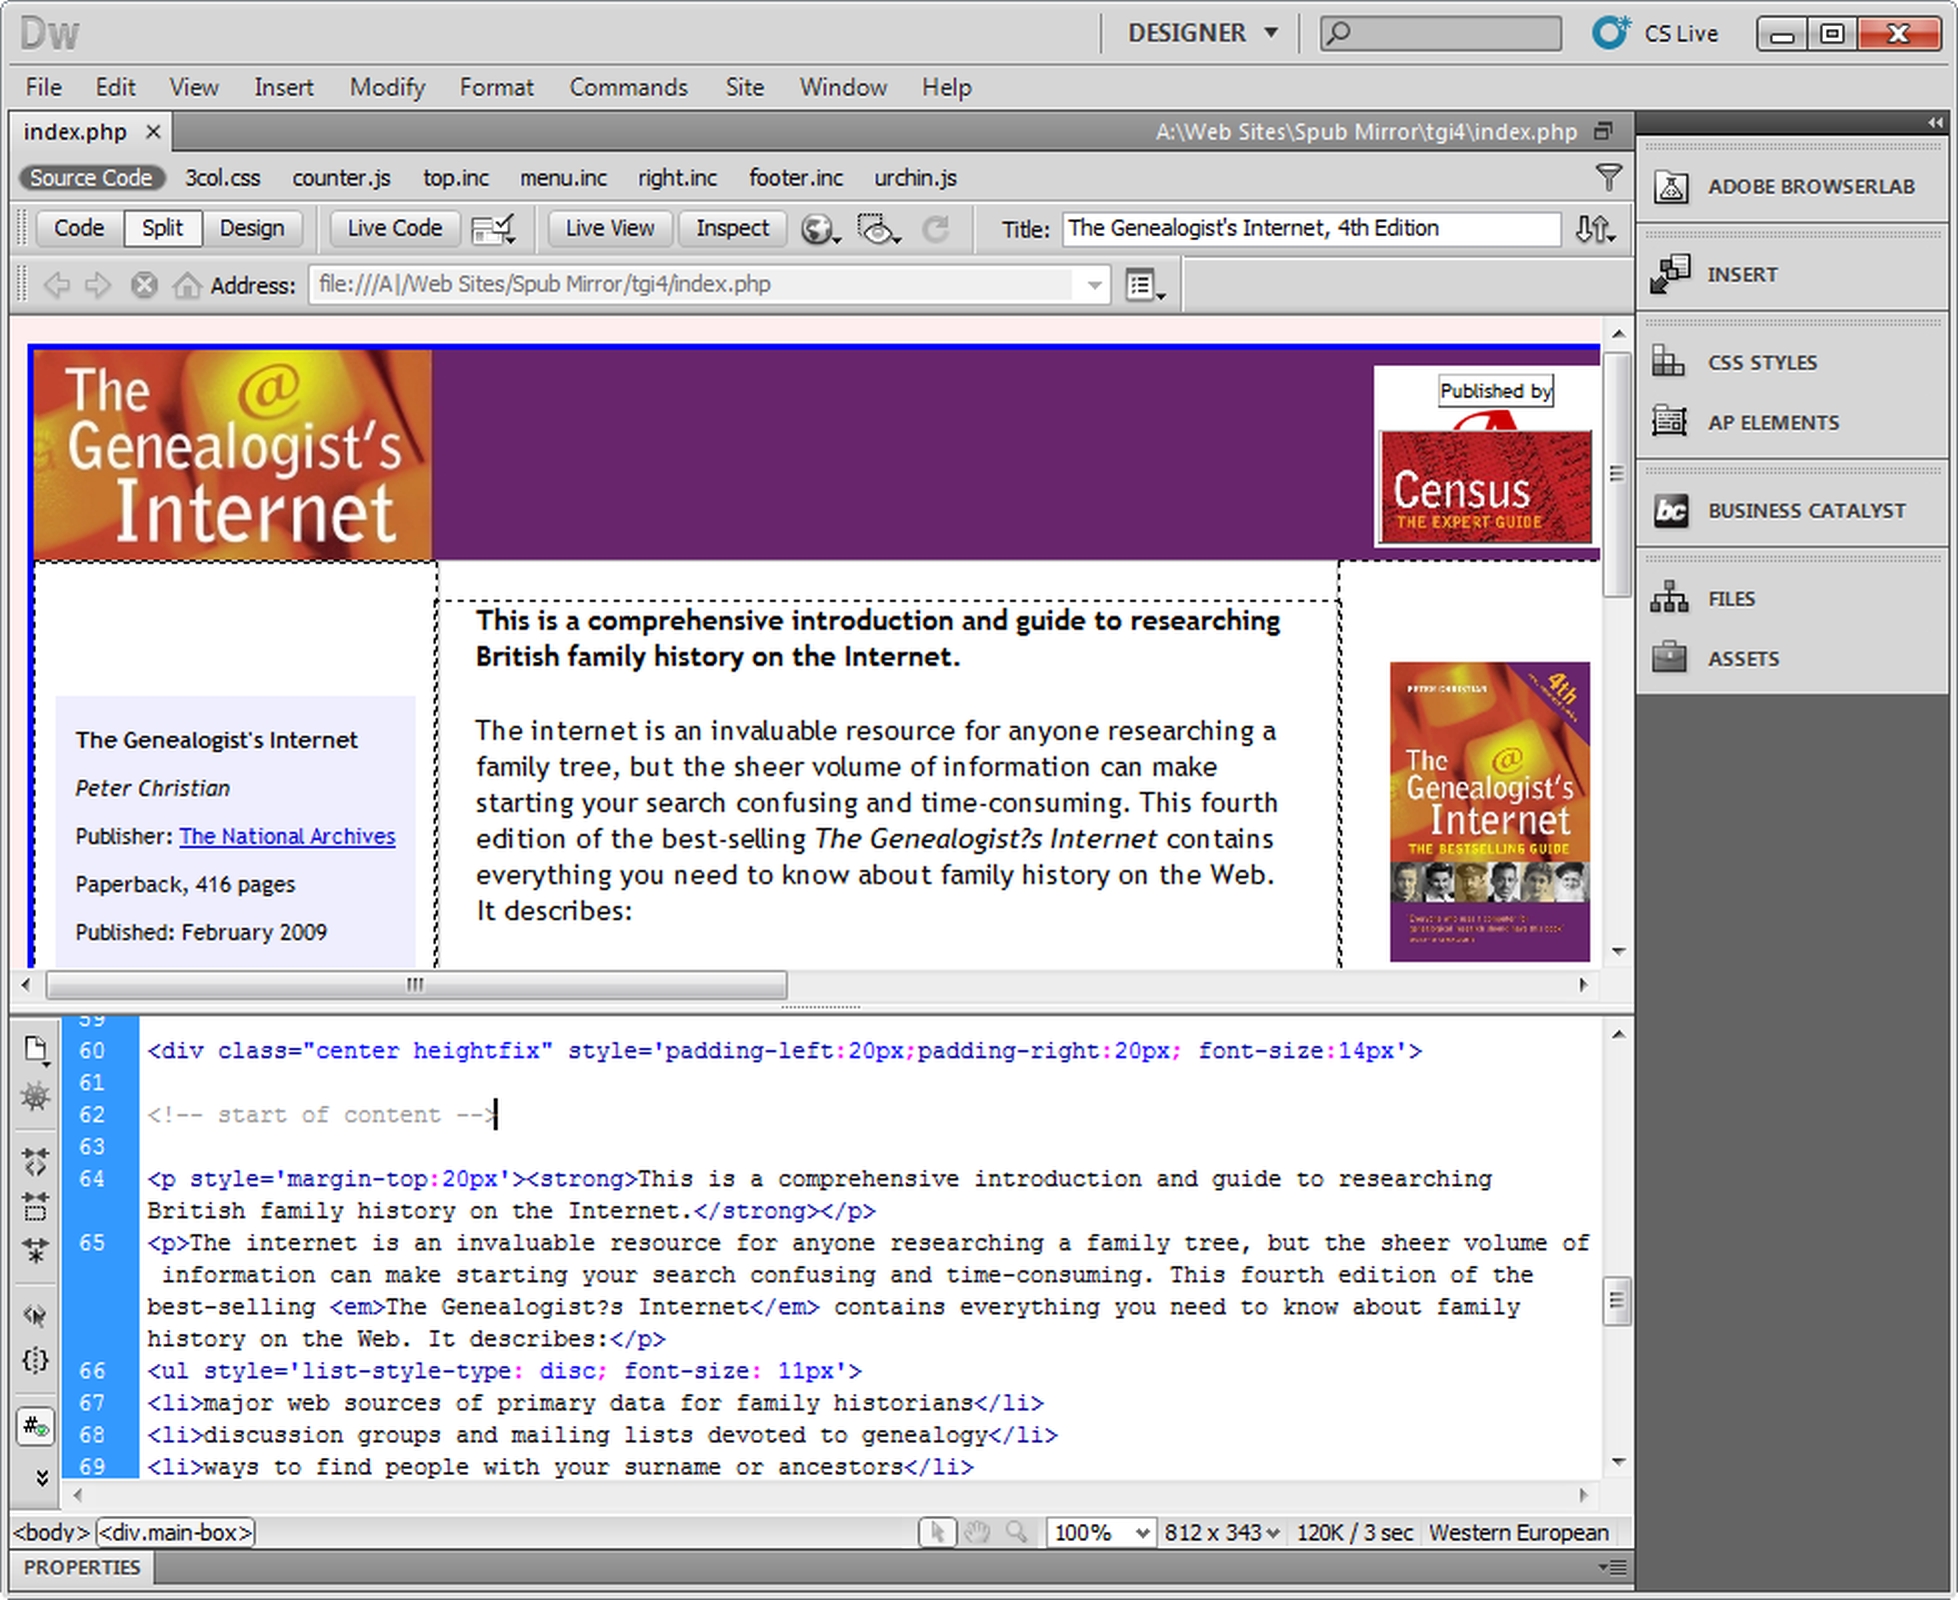
Task: Click the horizontal scrollbar in Design view
Action: pyautogui.click(x=416, y=985)
